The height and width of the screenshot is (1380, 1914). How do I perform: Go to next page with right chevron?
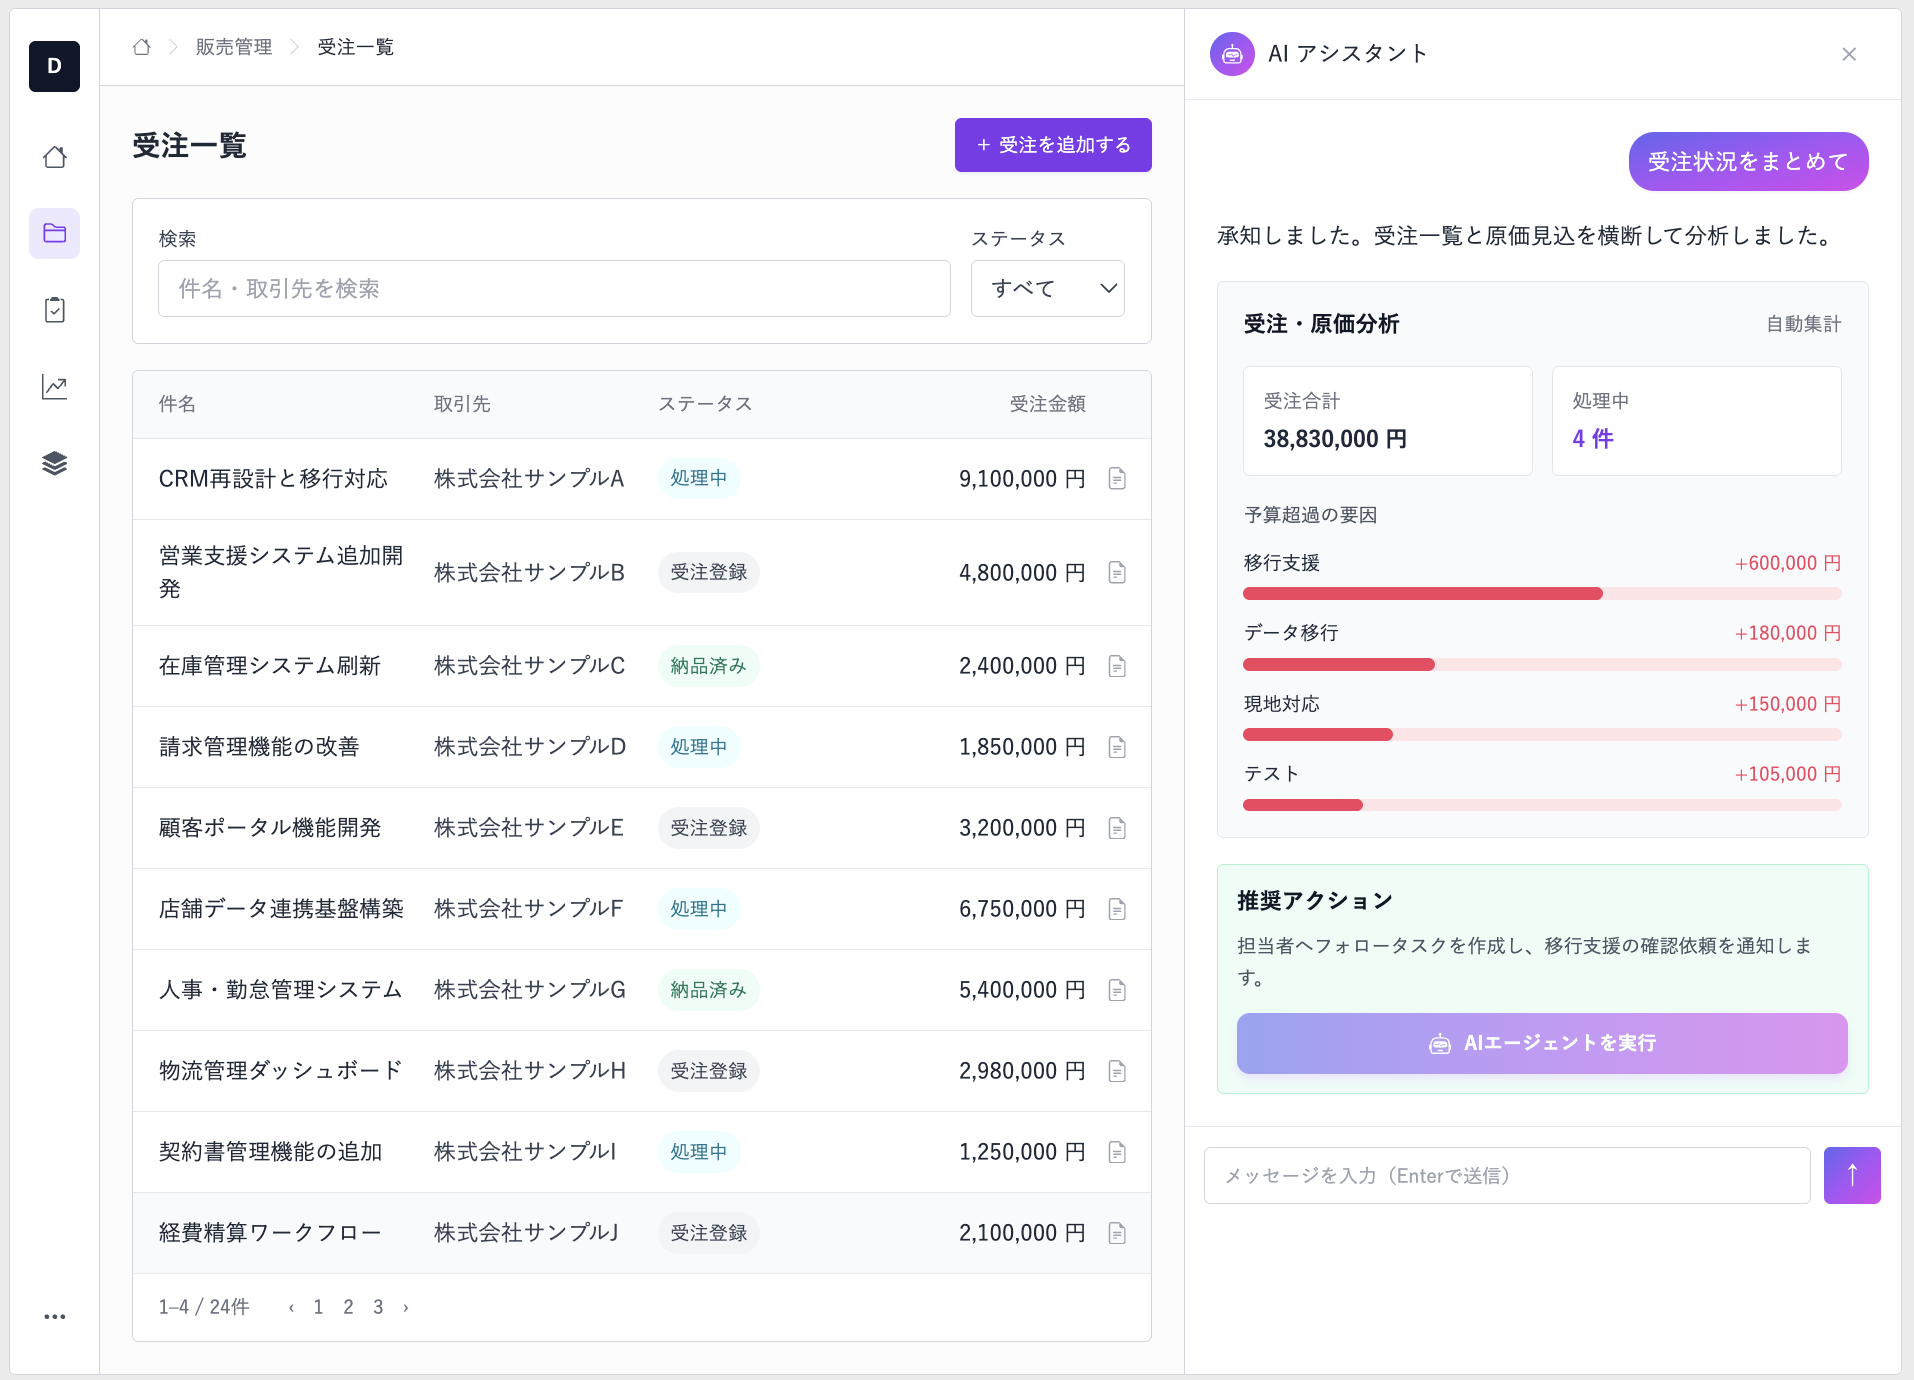[x=405, y=1307]
